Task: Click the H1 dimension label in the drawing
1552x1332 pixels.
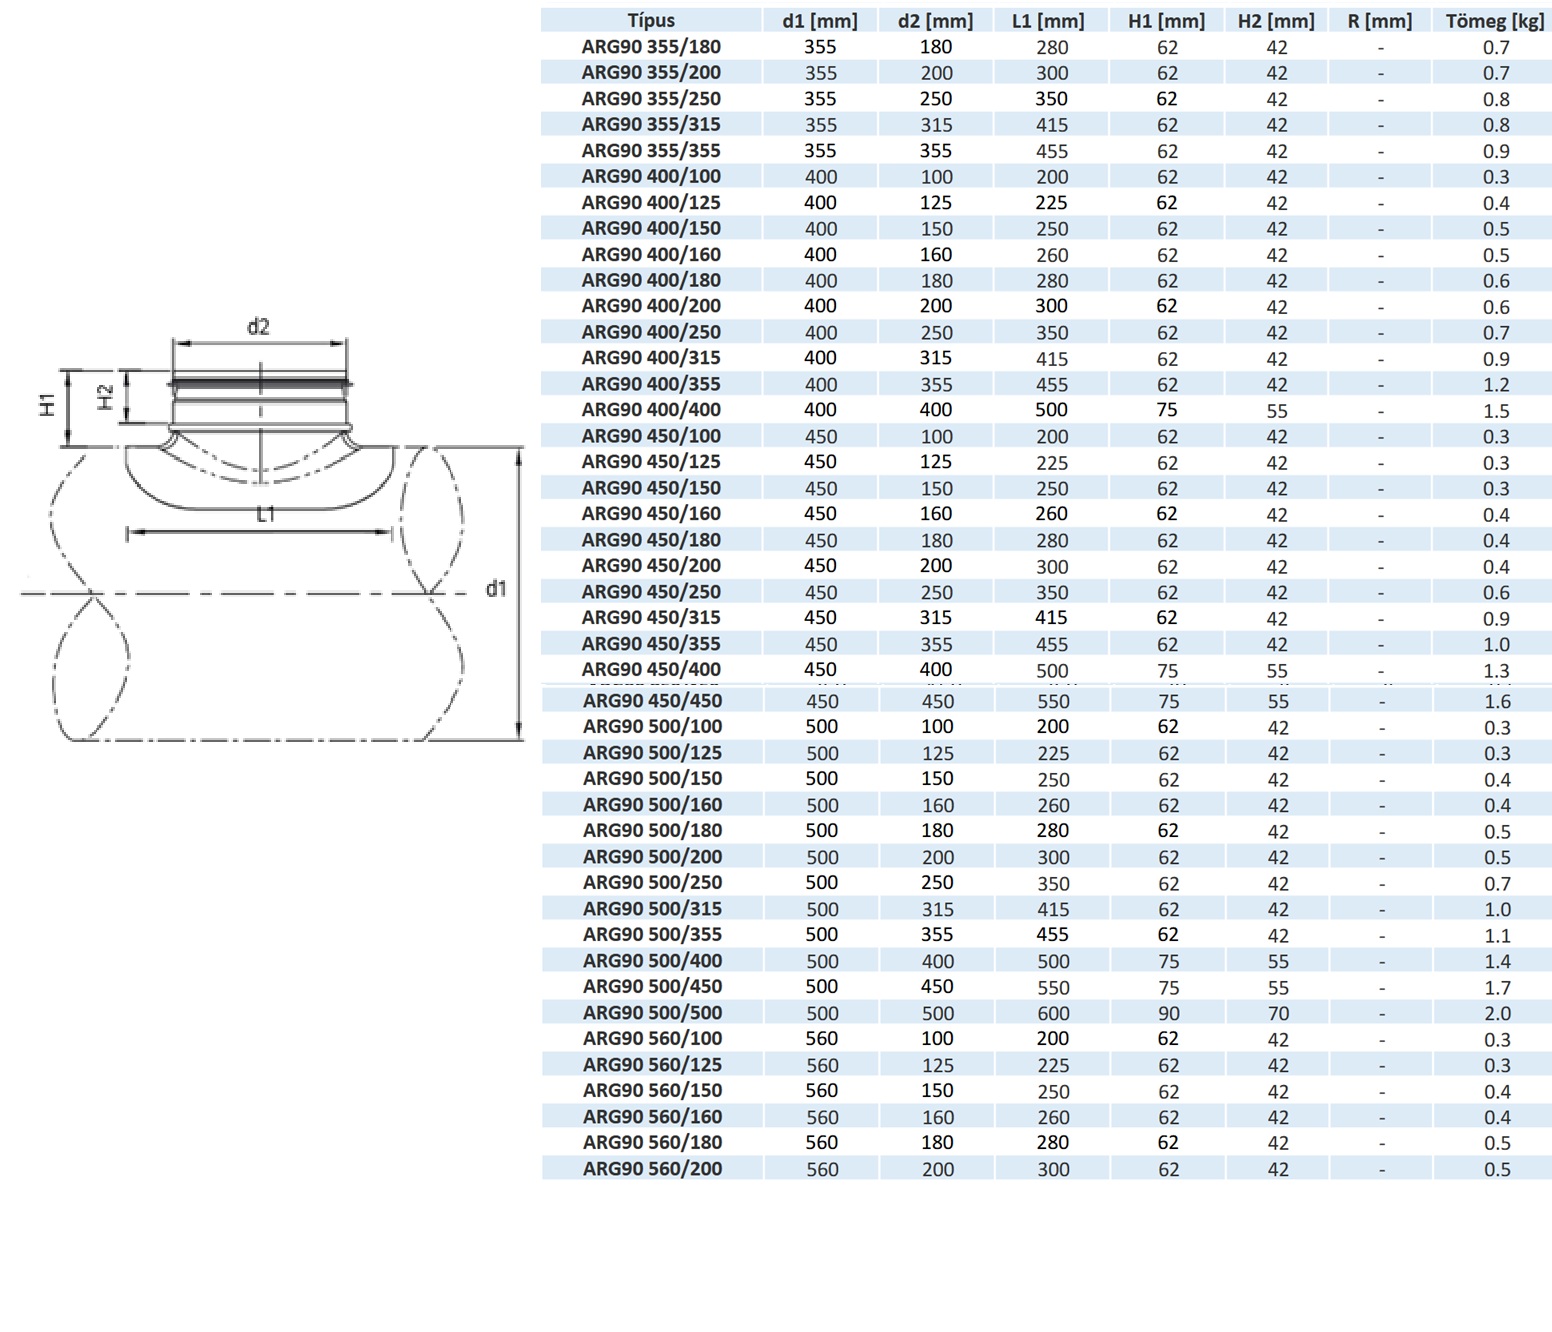Action: click(47, 405)
